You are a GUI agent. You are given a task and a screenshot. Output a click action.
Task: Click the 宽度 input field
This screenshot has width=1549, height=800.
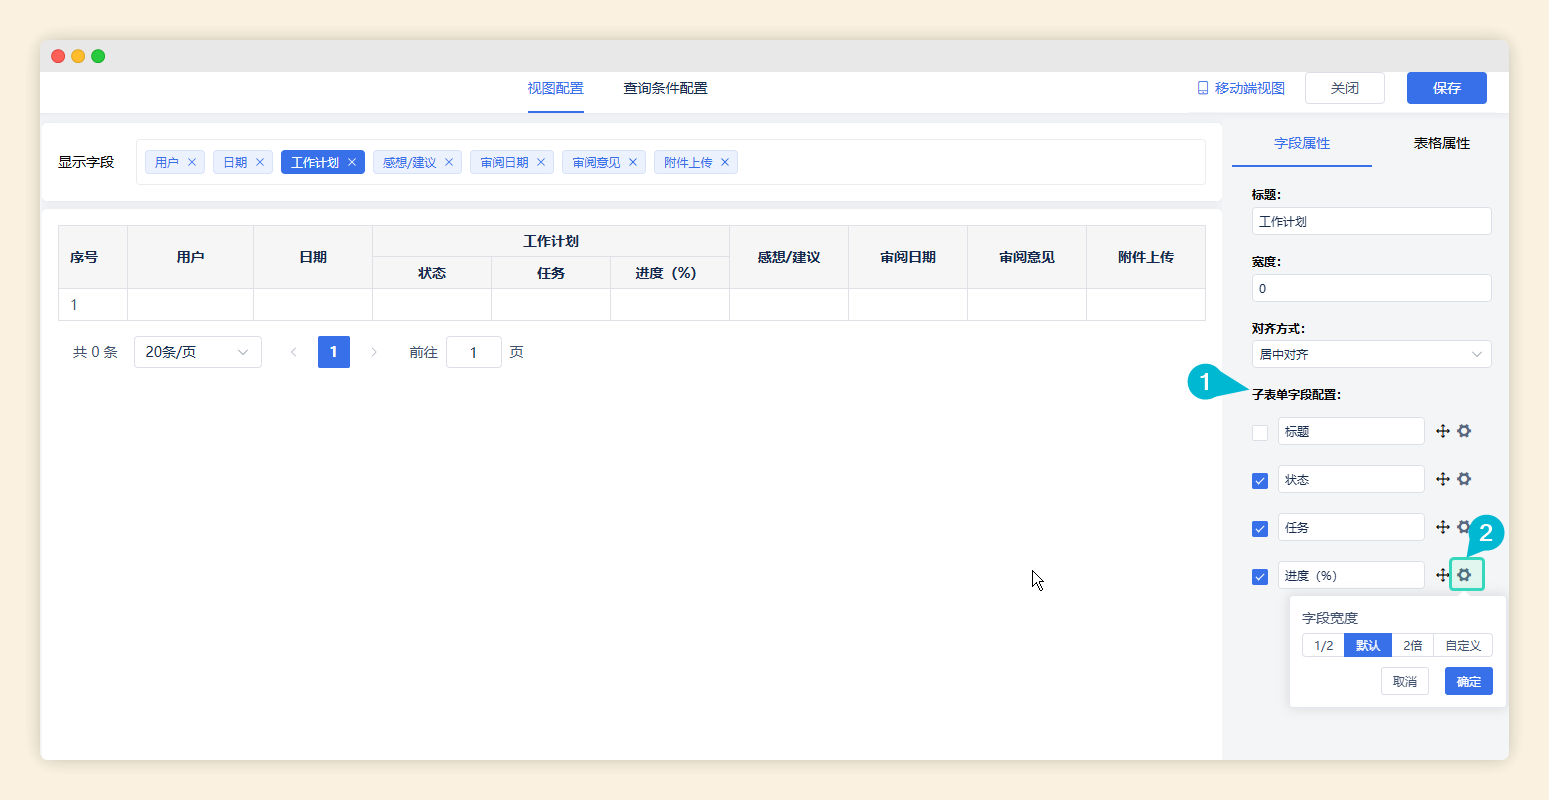[x=1371, y=287]
